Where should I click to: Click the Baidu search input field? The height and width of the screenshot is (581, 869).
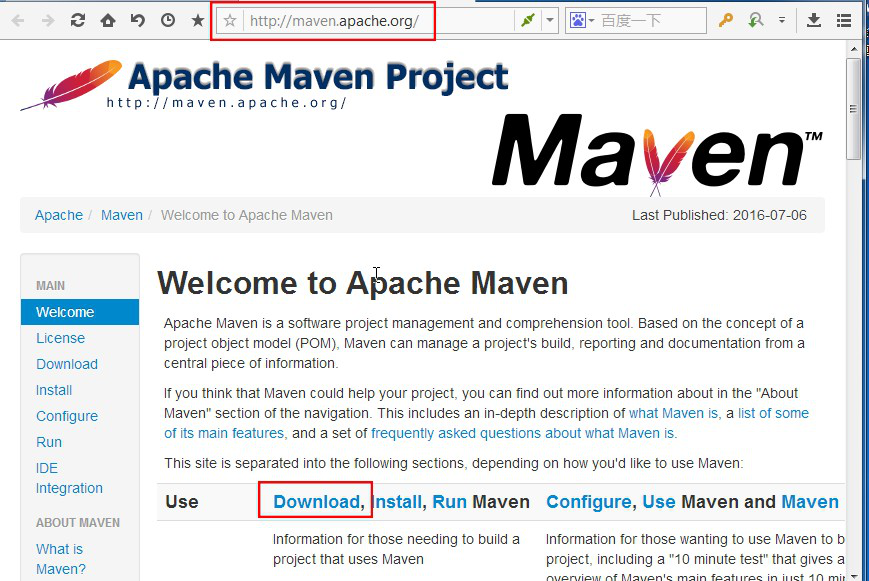[650, 21]
